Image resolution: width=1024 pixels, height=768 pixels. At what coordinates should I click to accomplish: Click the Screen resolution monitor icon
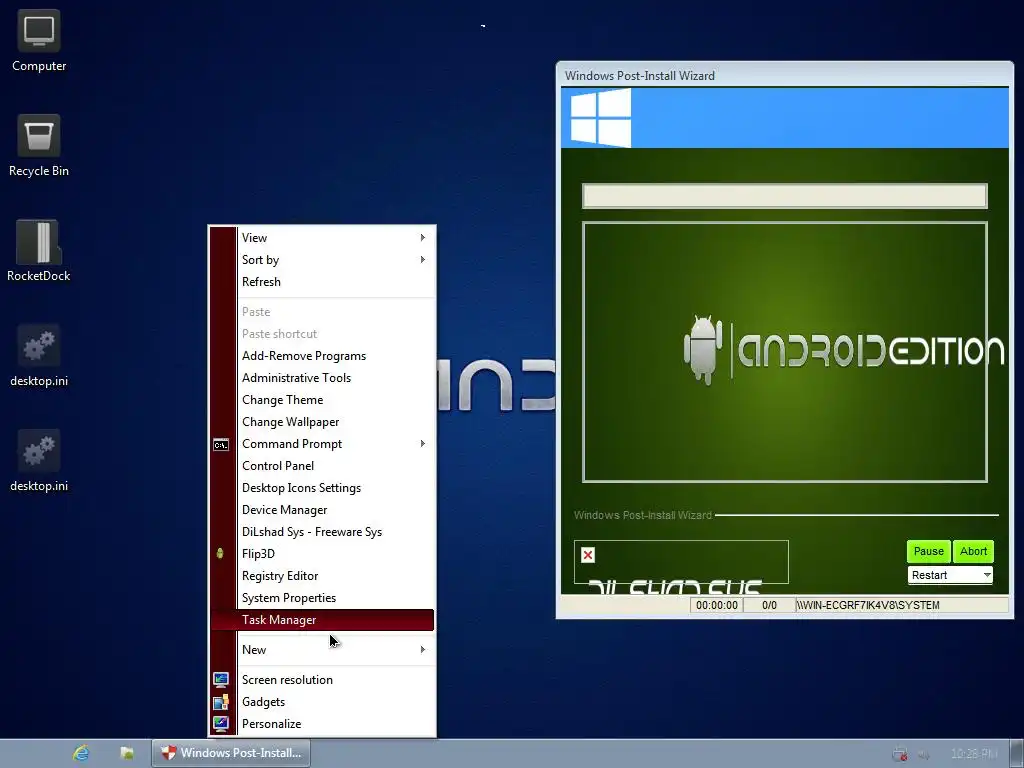[221, 680]
